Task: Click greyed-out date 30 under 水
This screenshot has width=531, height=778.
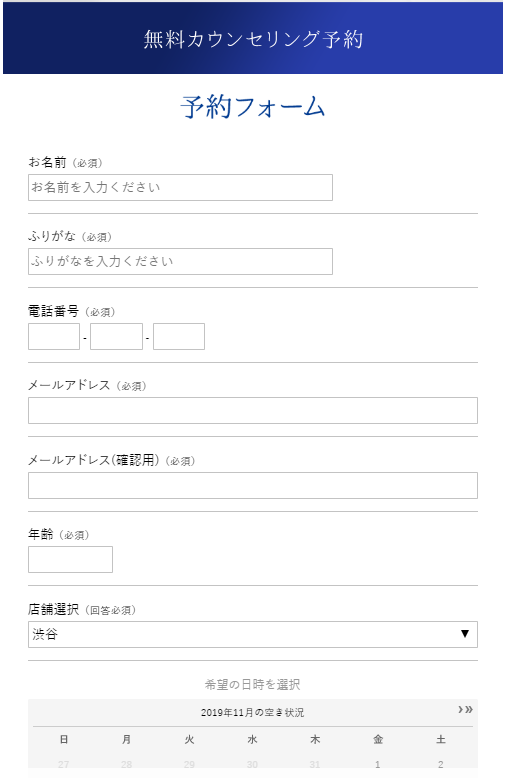Action: coord(252,765)
